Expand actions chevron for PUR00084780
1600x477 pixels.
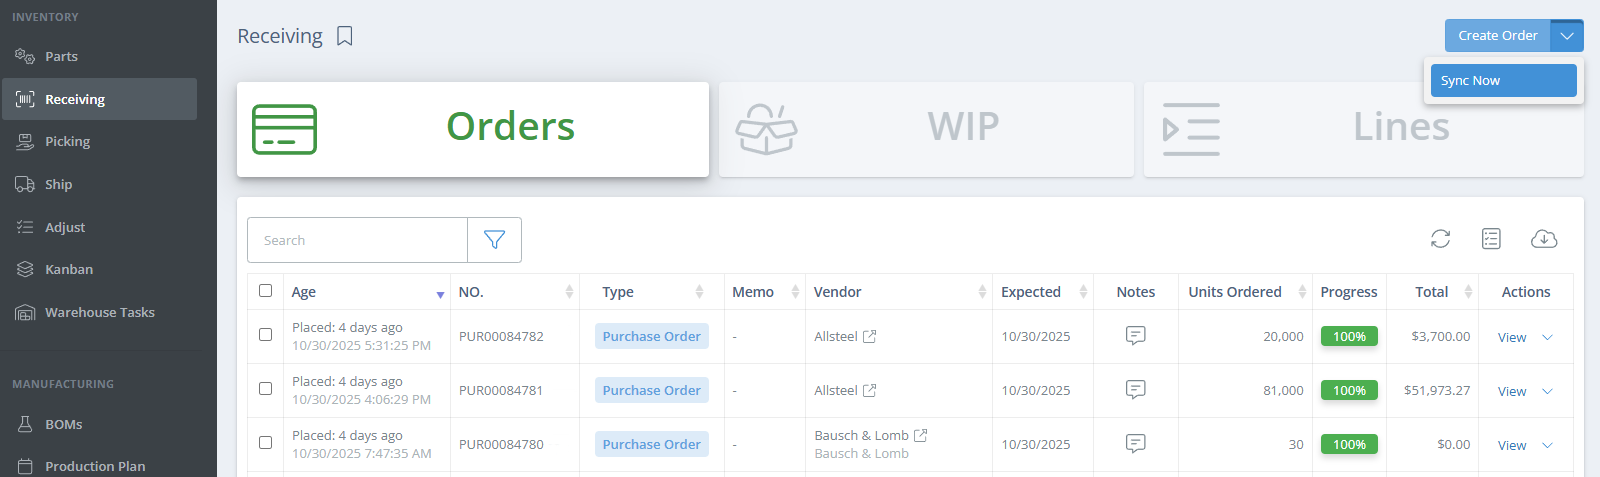(x=1547, y=445)
